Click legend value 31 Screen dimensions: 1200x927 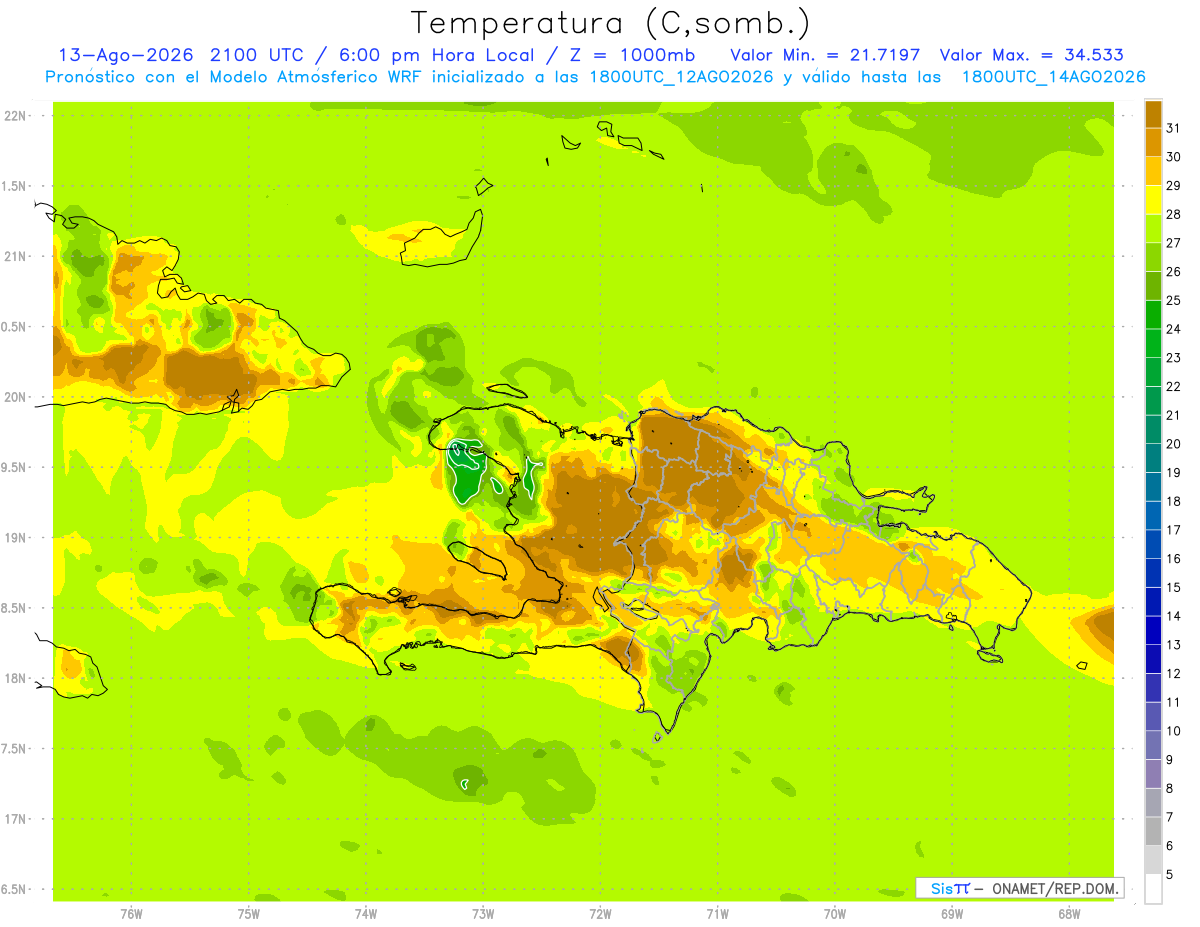(x=1174, y=128)
